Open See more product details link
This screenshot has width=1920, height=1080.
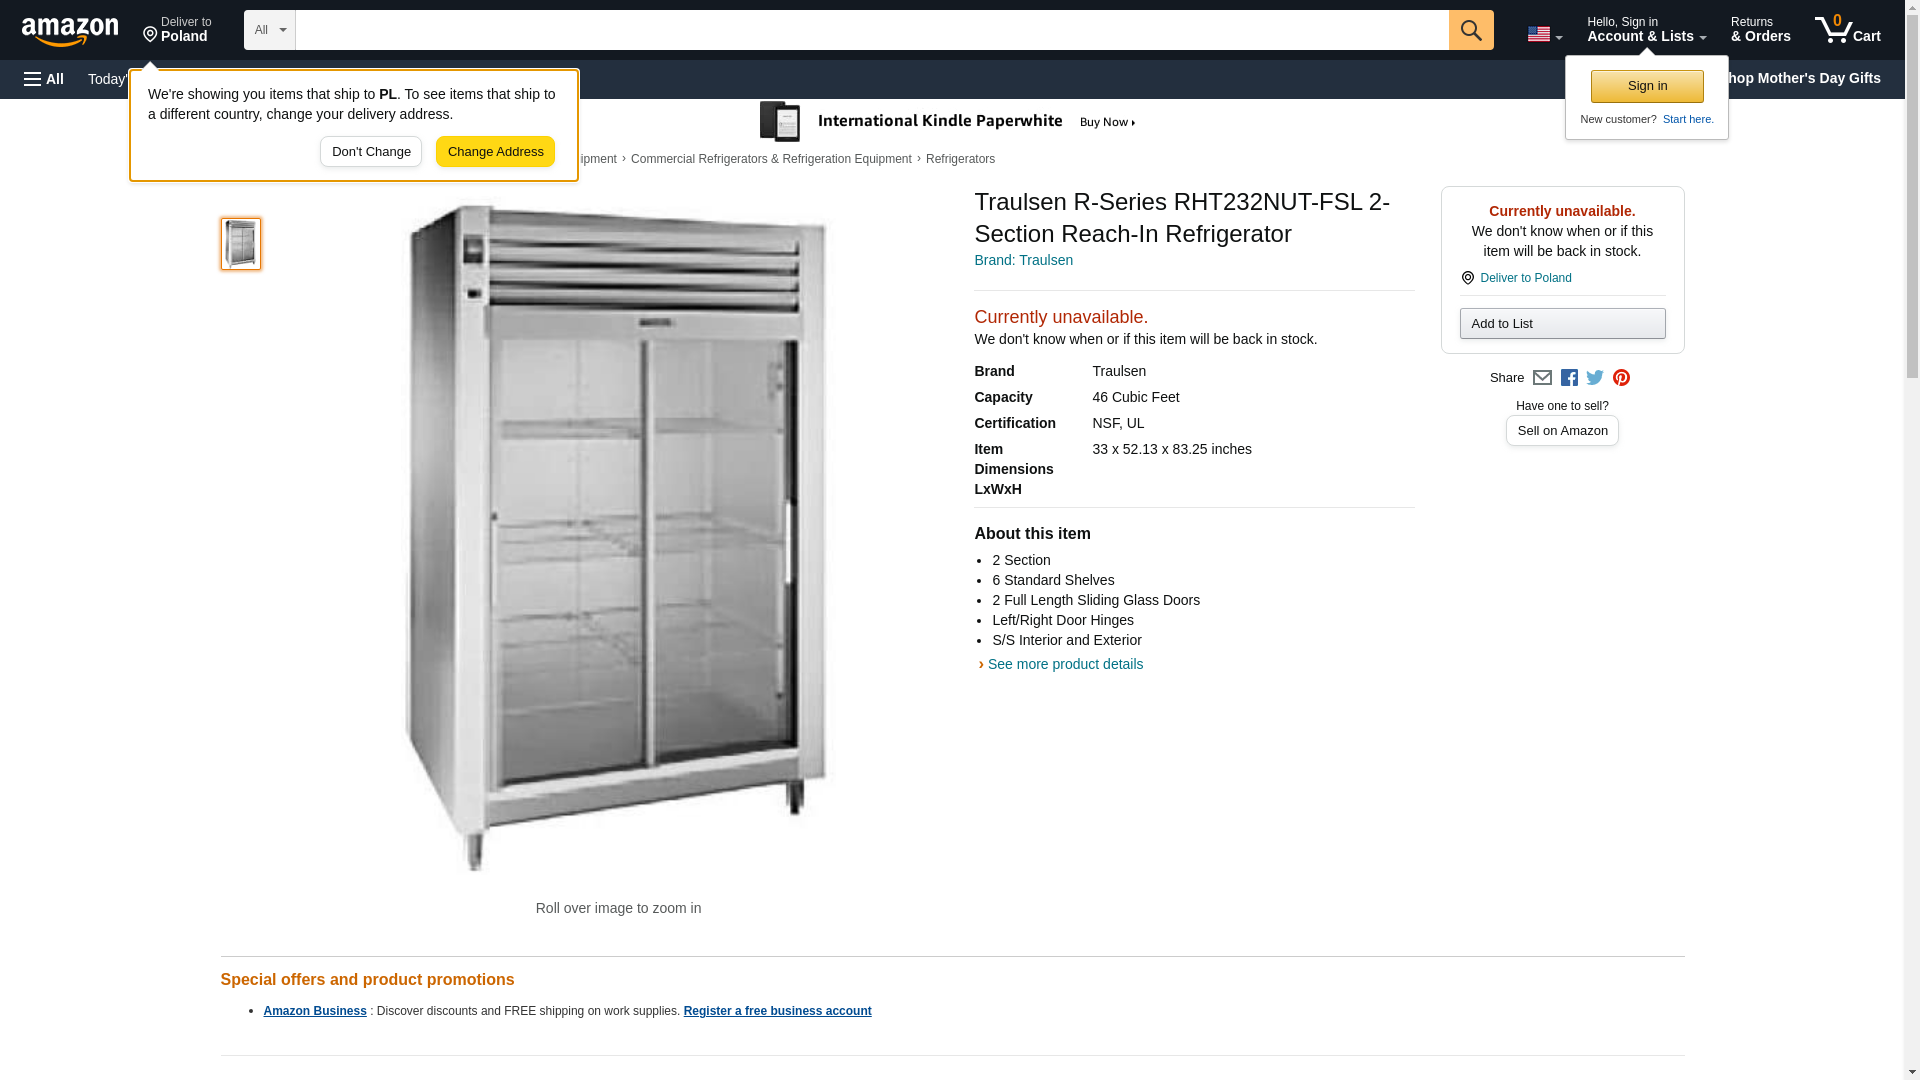coord(1065,664)
